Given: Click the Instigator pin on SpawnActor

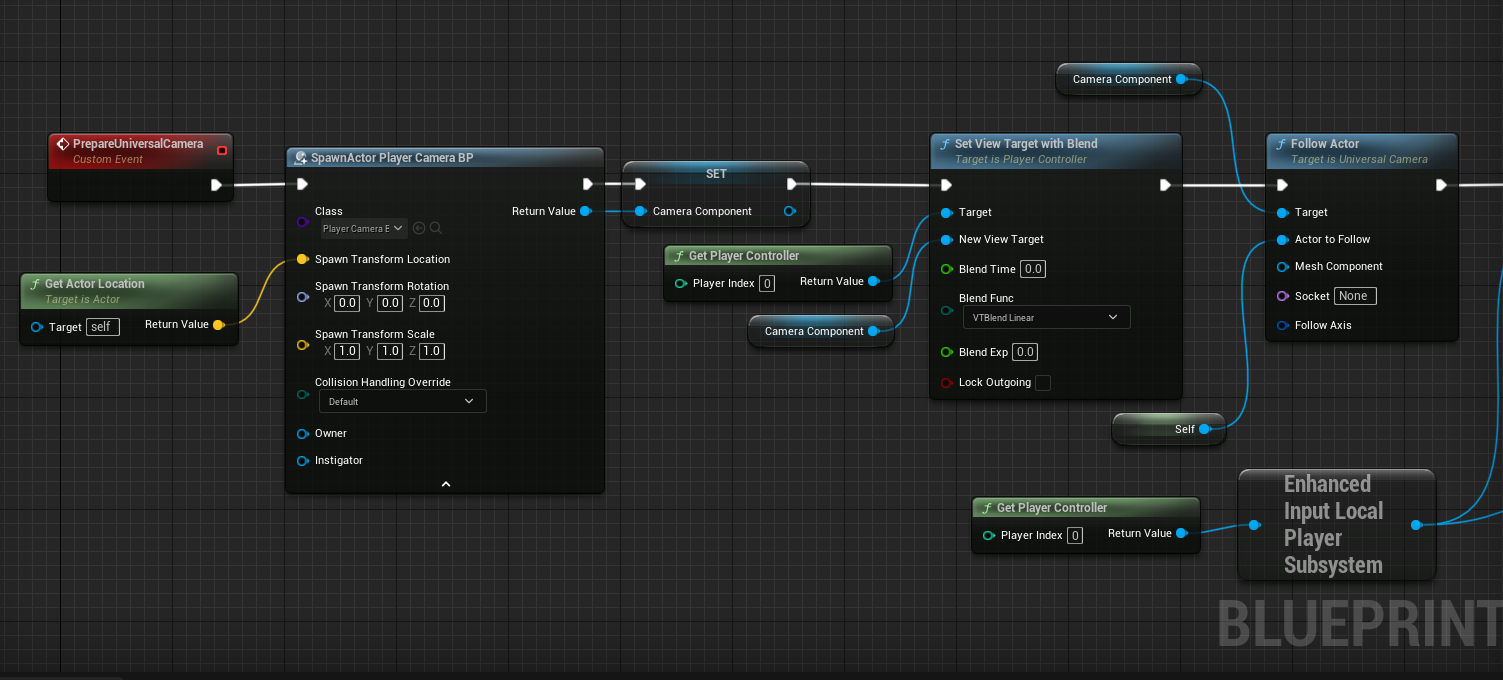Looking at the screenshot, I should 302,460.
